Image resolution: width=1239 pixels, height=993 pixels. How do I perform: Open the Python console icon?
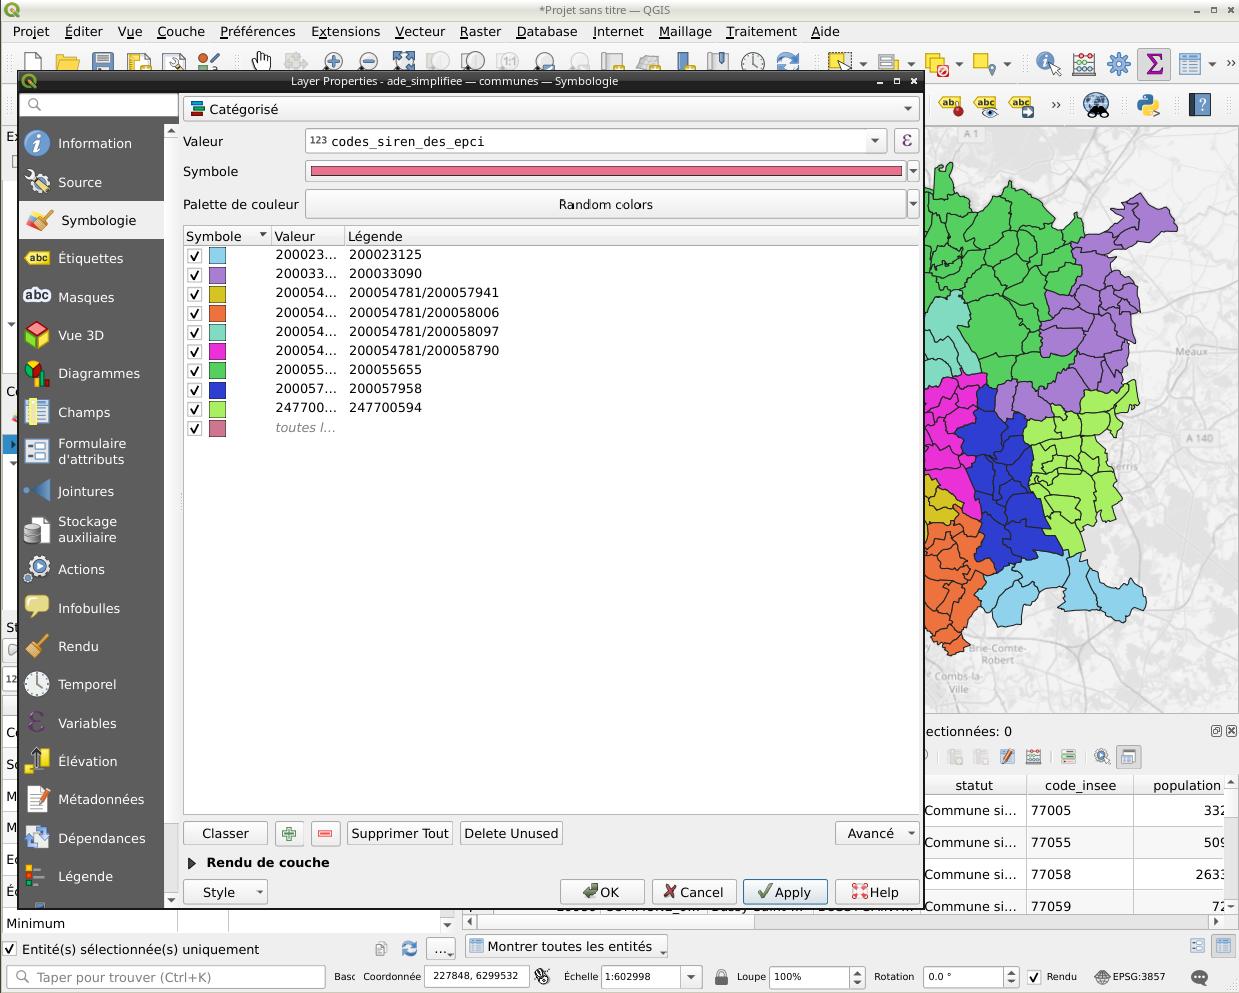1147,104
